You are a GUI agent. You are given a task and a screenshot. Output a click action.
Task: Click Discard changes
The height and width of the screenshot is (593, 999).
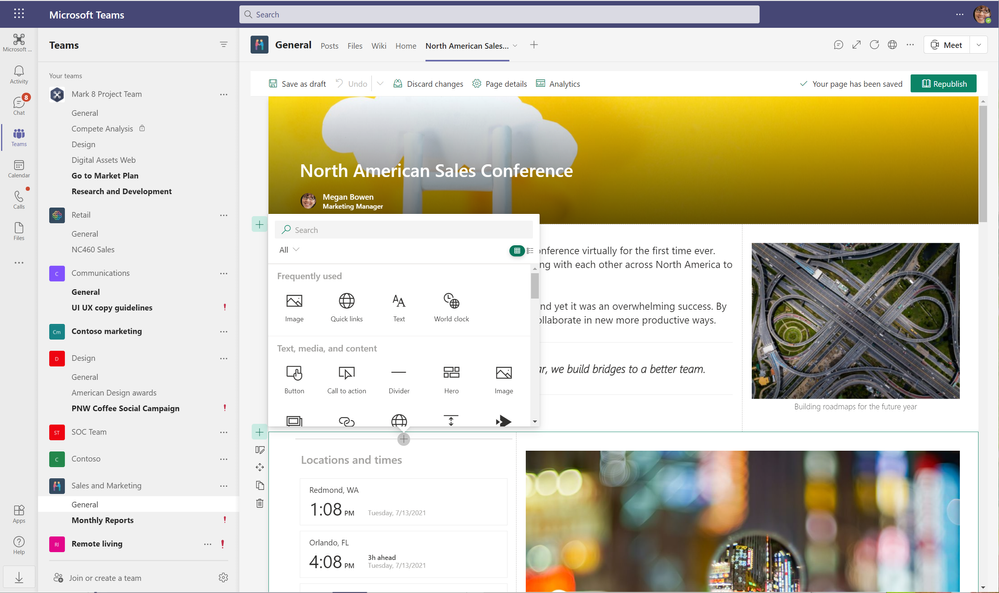[x=428, y=83]
